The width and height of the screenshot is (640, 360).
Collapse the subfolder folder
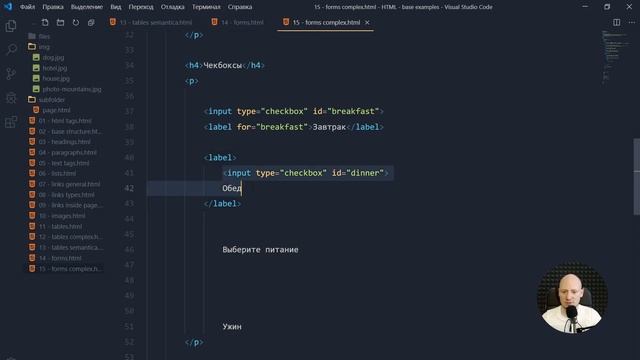tap(52, 100)
